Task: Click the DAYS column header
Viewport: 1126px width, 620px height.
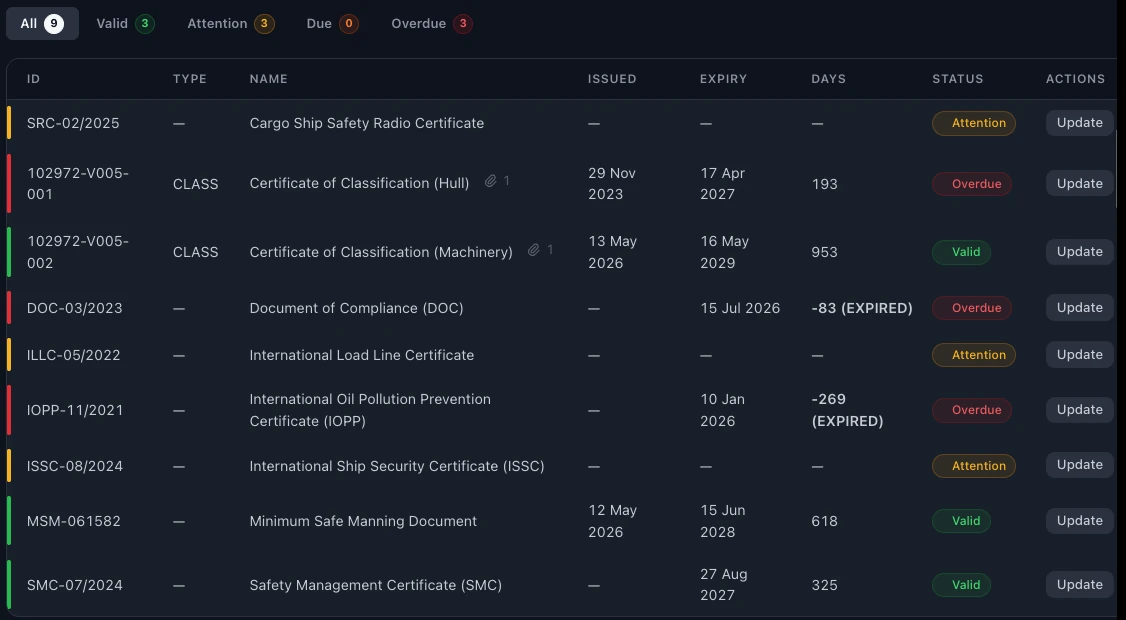Action: [x=828, y=79]
